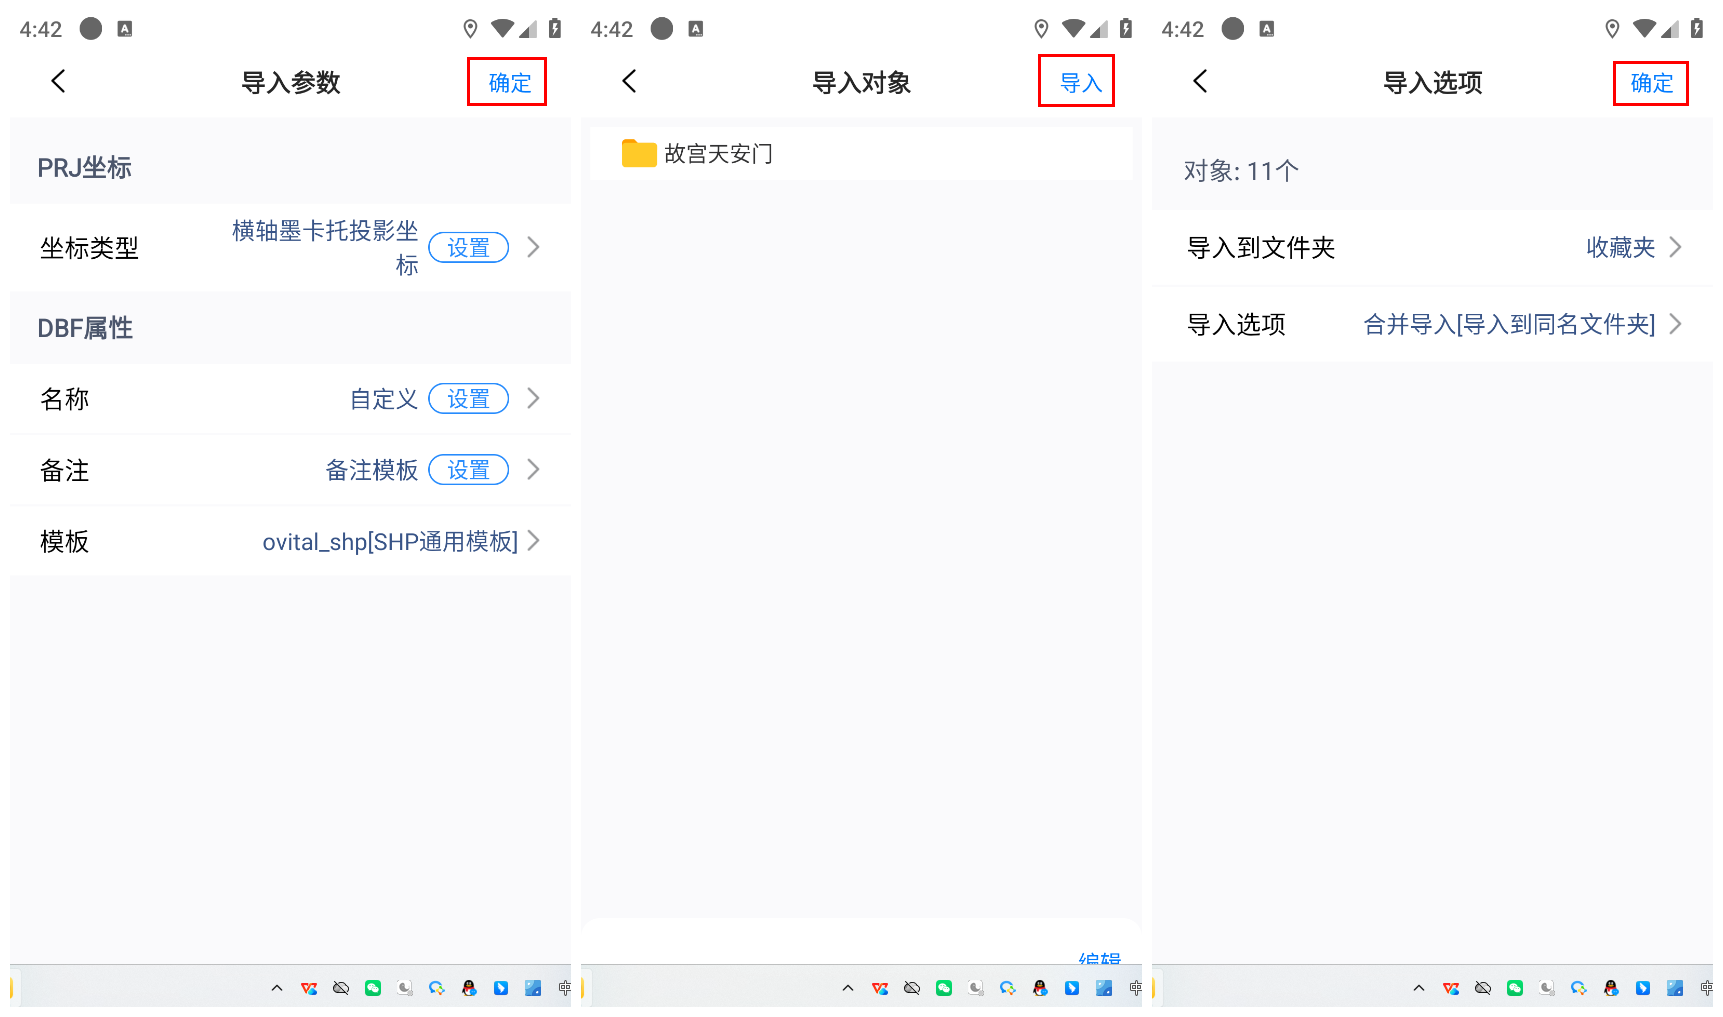Select the 故宫天安门 folder name
The width and height of the screenshot is (1723, 1017).
(x=718, y=153)
